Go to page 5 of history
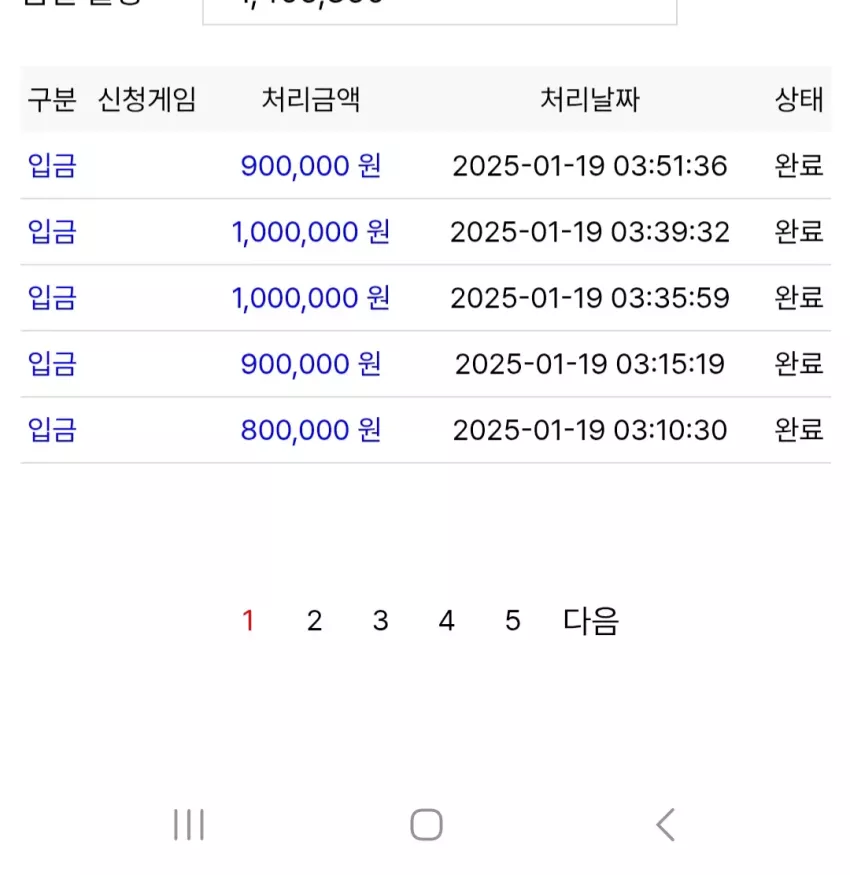Screen dimensions: 850x875 click(x=512, y=621)
